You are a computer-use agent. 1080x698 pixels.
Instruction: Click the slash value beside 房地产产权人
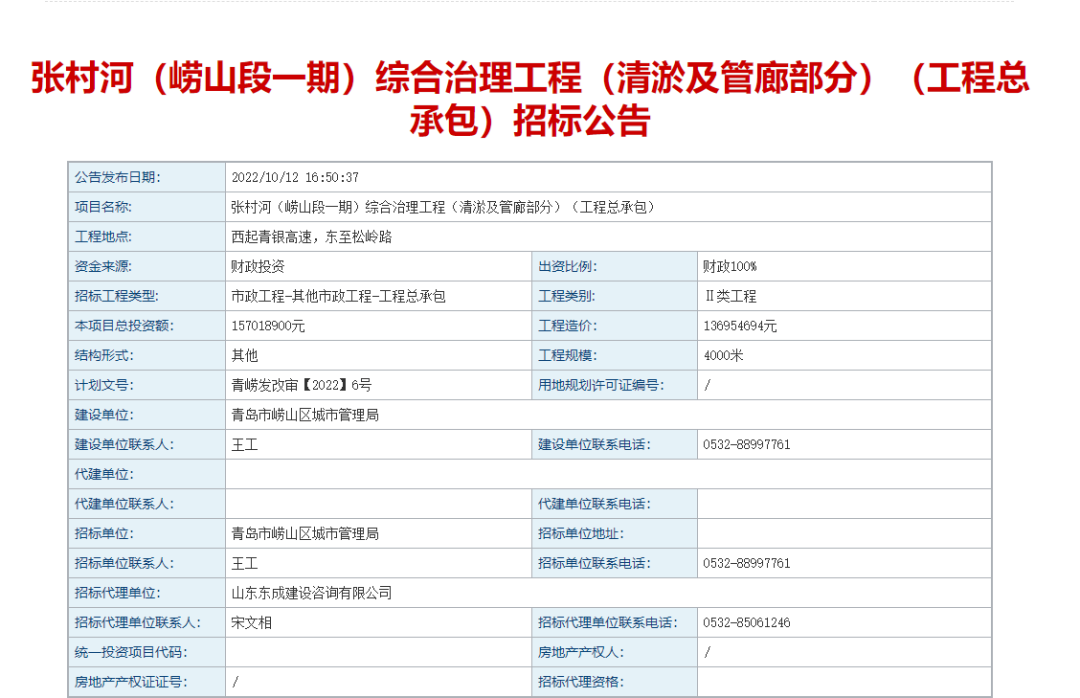click(x=707, y=652)
